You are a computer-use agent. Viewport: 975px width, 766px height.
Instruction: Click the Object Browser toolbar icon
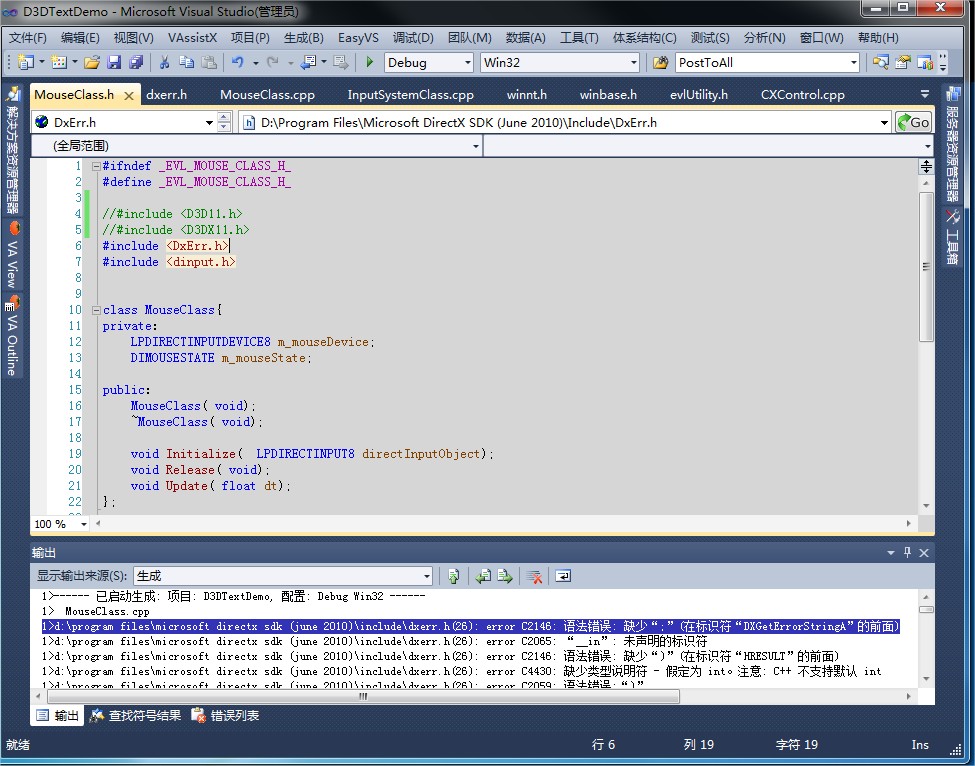925,62
